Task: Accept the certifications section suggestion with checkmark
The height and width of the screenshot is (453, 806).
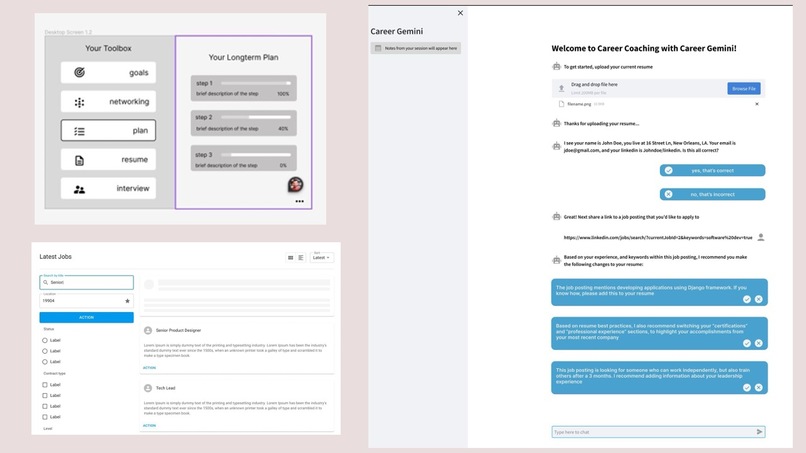Action: click(x=747, y=343)
